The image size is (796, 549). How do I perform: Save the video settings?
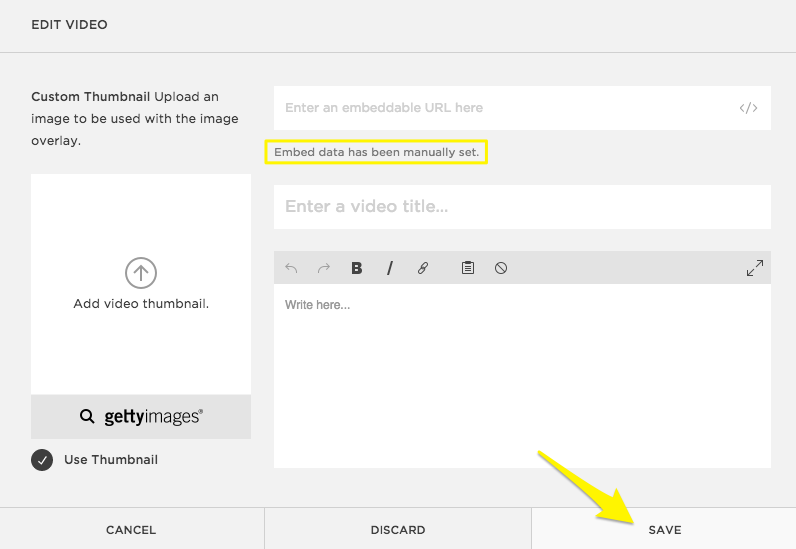point(664,530)
